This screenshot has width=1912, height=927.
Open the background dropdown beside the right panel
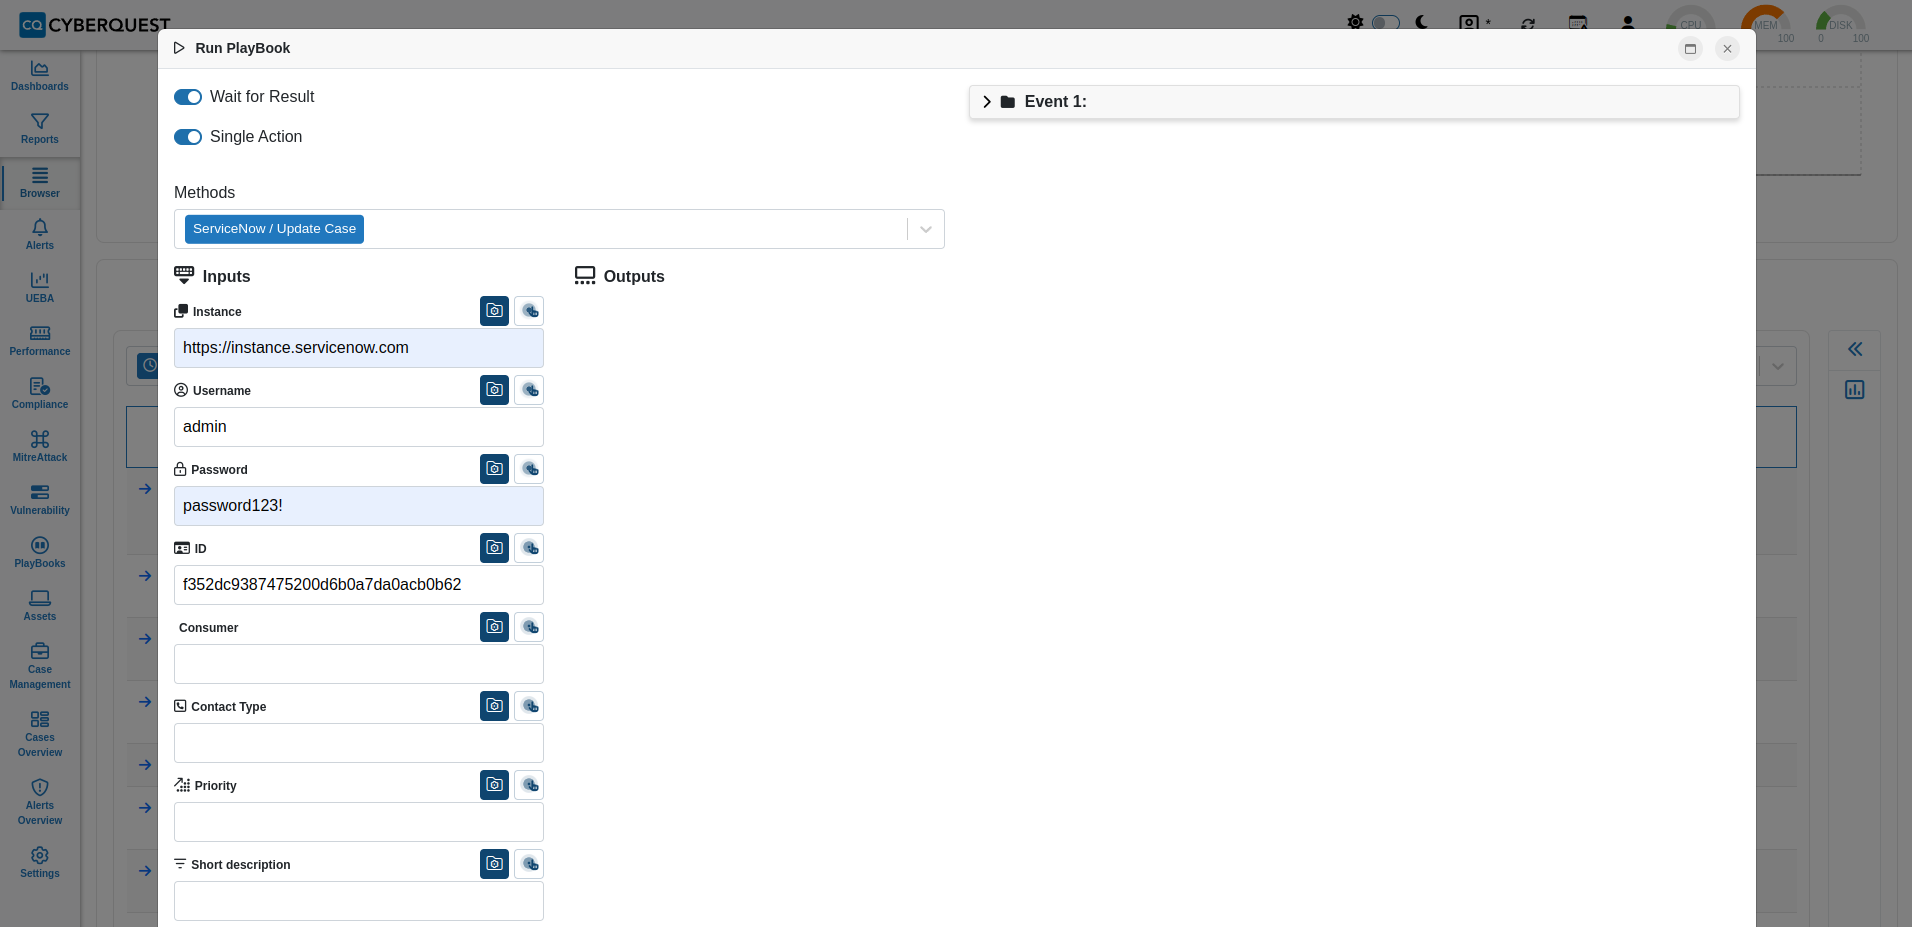tap(1778, 366)
